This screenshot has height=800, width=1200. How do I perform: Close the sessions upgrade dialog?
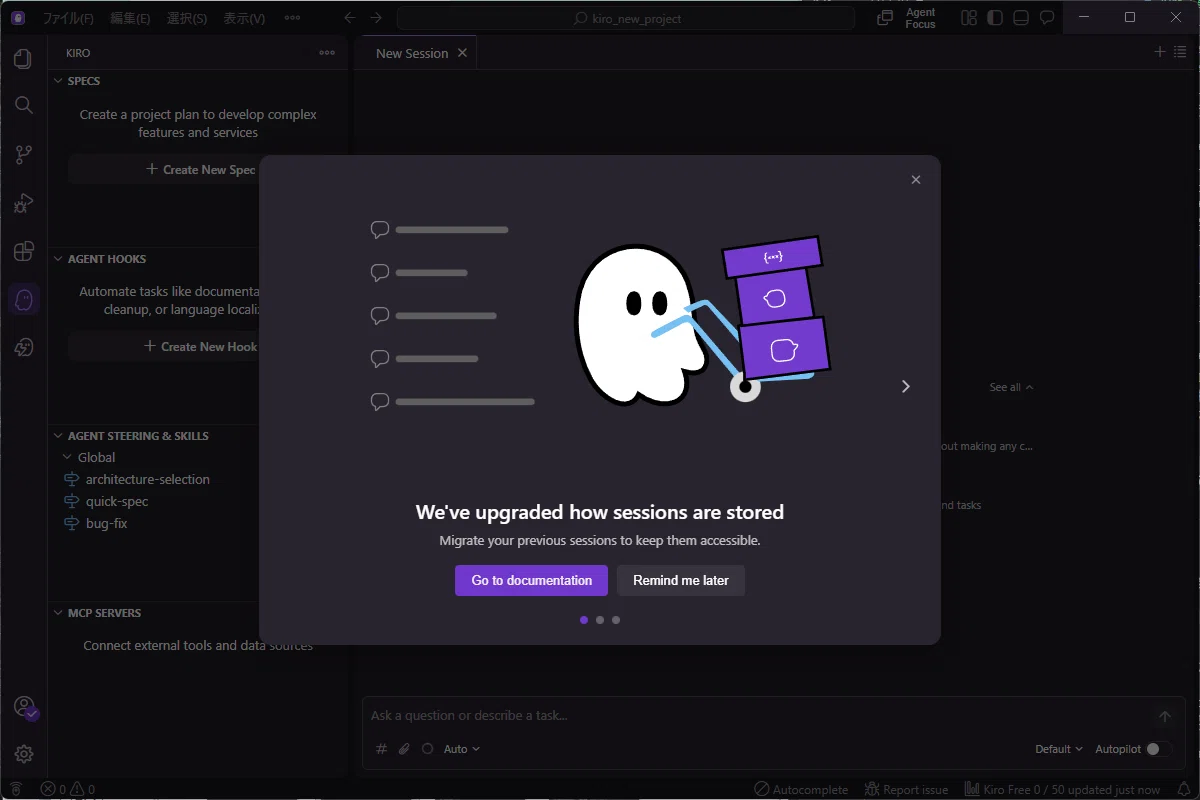(916, 180)
